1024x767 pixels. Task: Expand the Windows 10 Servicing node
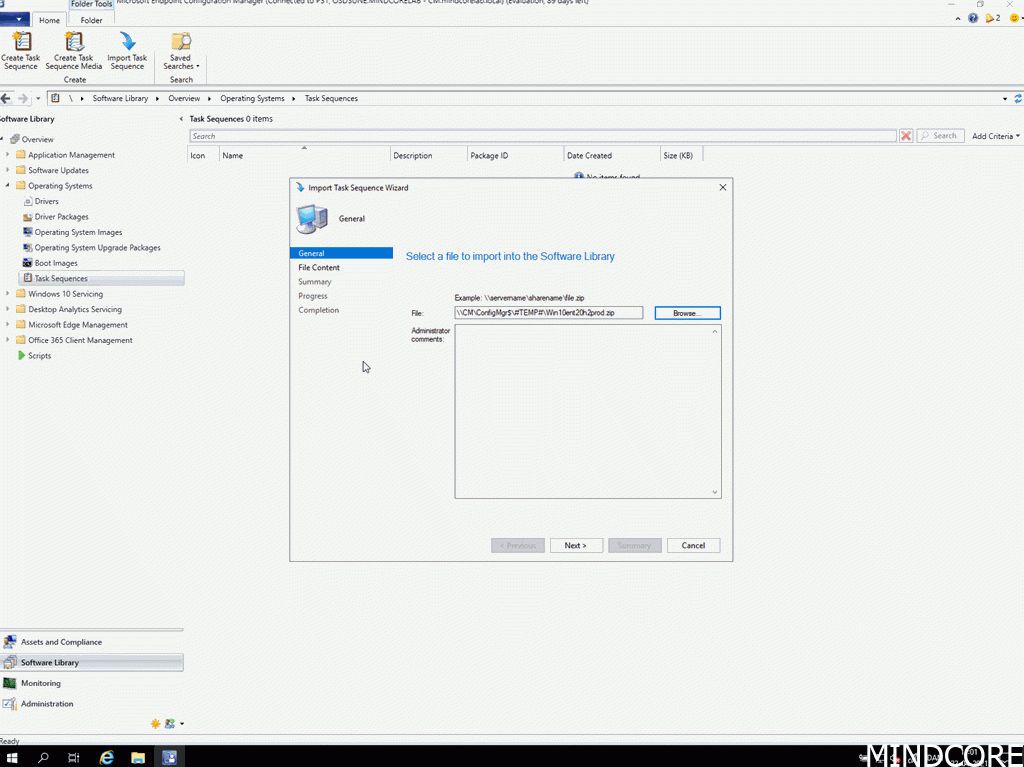8,294
